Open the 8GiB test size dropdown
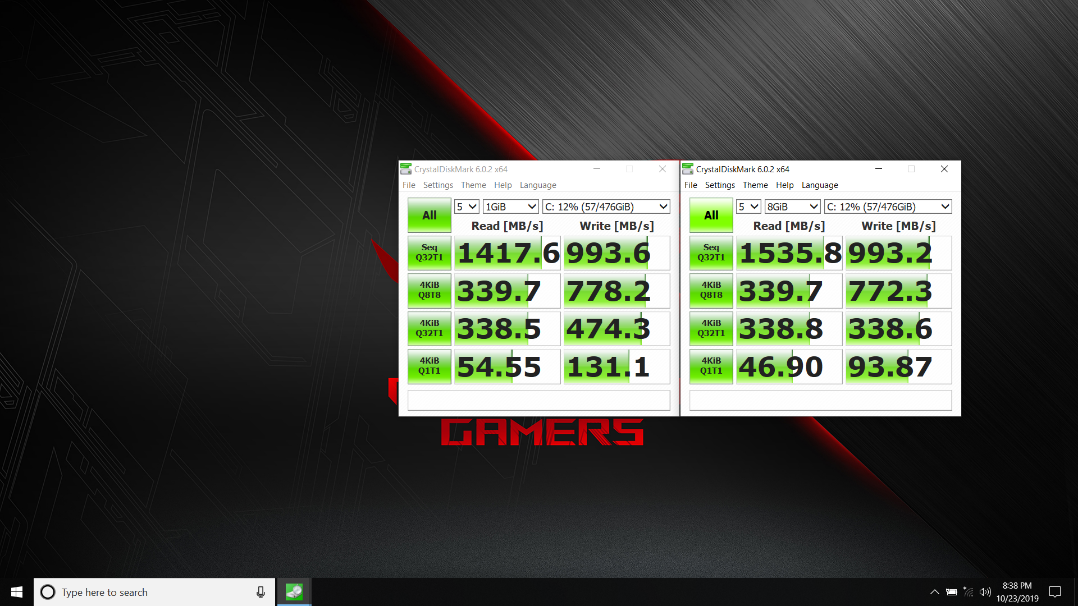 tap(792, 206)
